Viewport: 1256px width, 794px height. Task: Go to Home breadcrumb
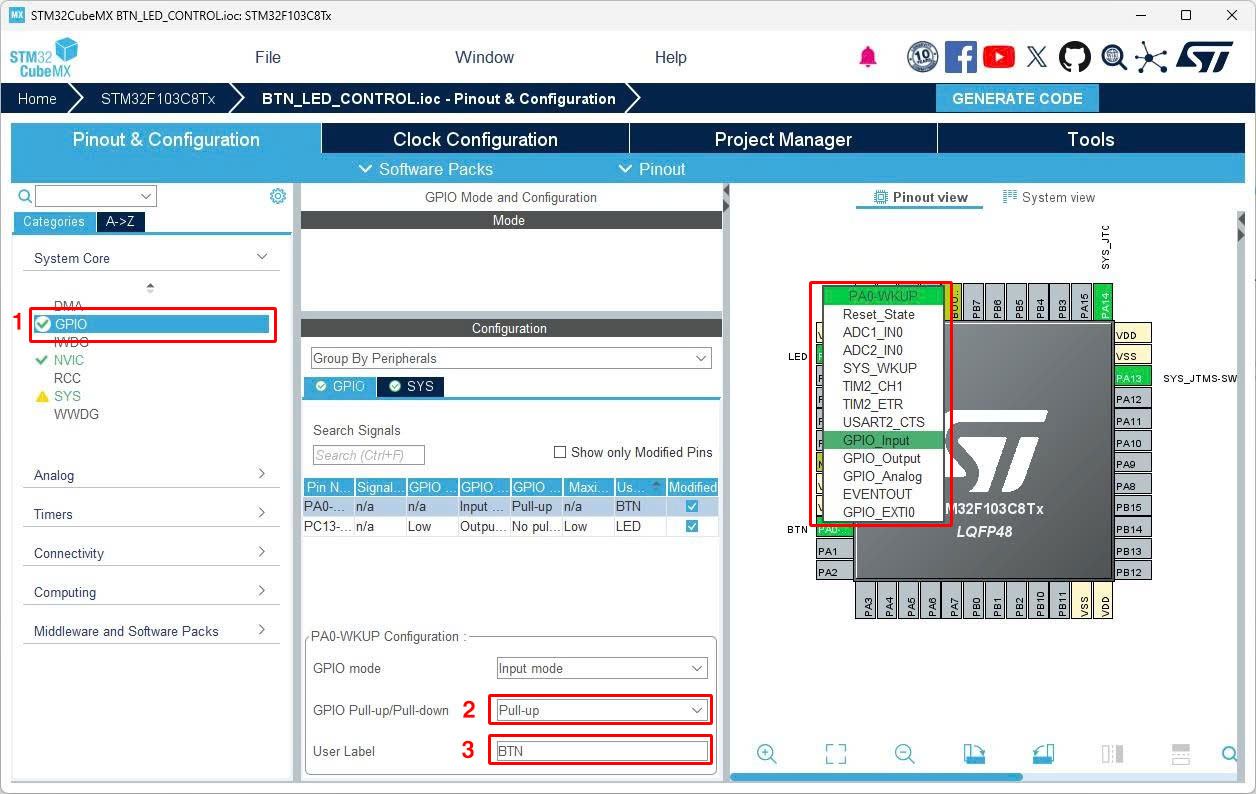click(x=37, y=98)
